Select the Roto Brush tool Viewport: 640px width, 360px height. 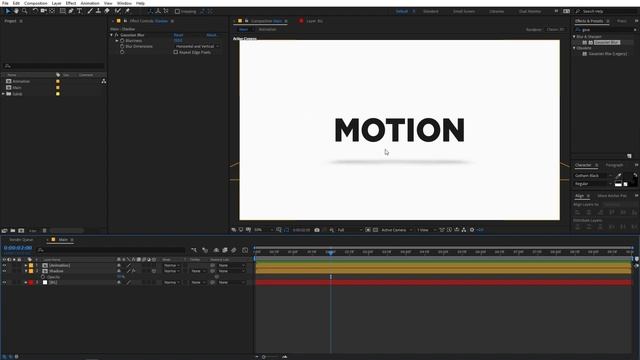(118, 11)
